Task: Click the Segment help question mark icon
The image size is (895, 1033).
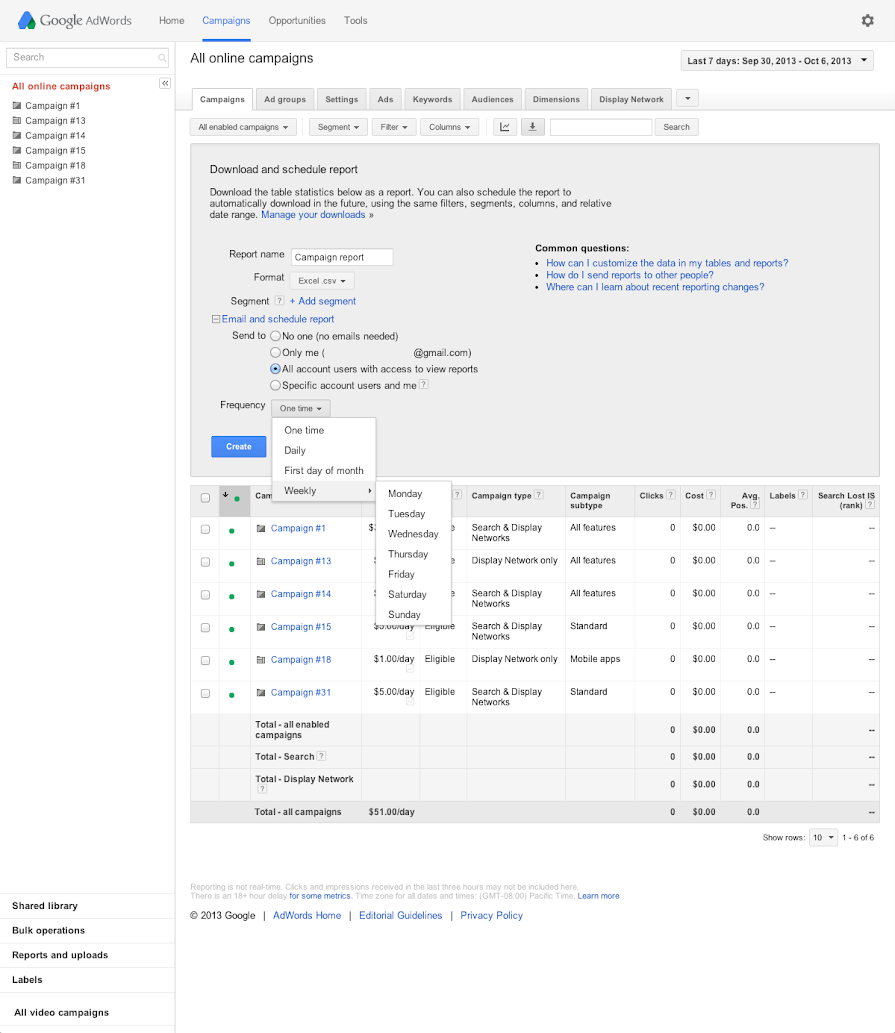Action: pos(279,300)
